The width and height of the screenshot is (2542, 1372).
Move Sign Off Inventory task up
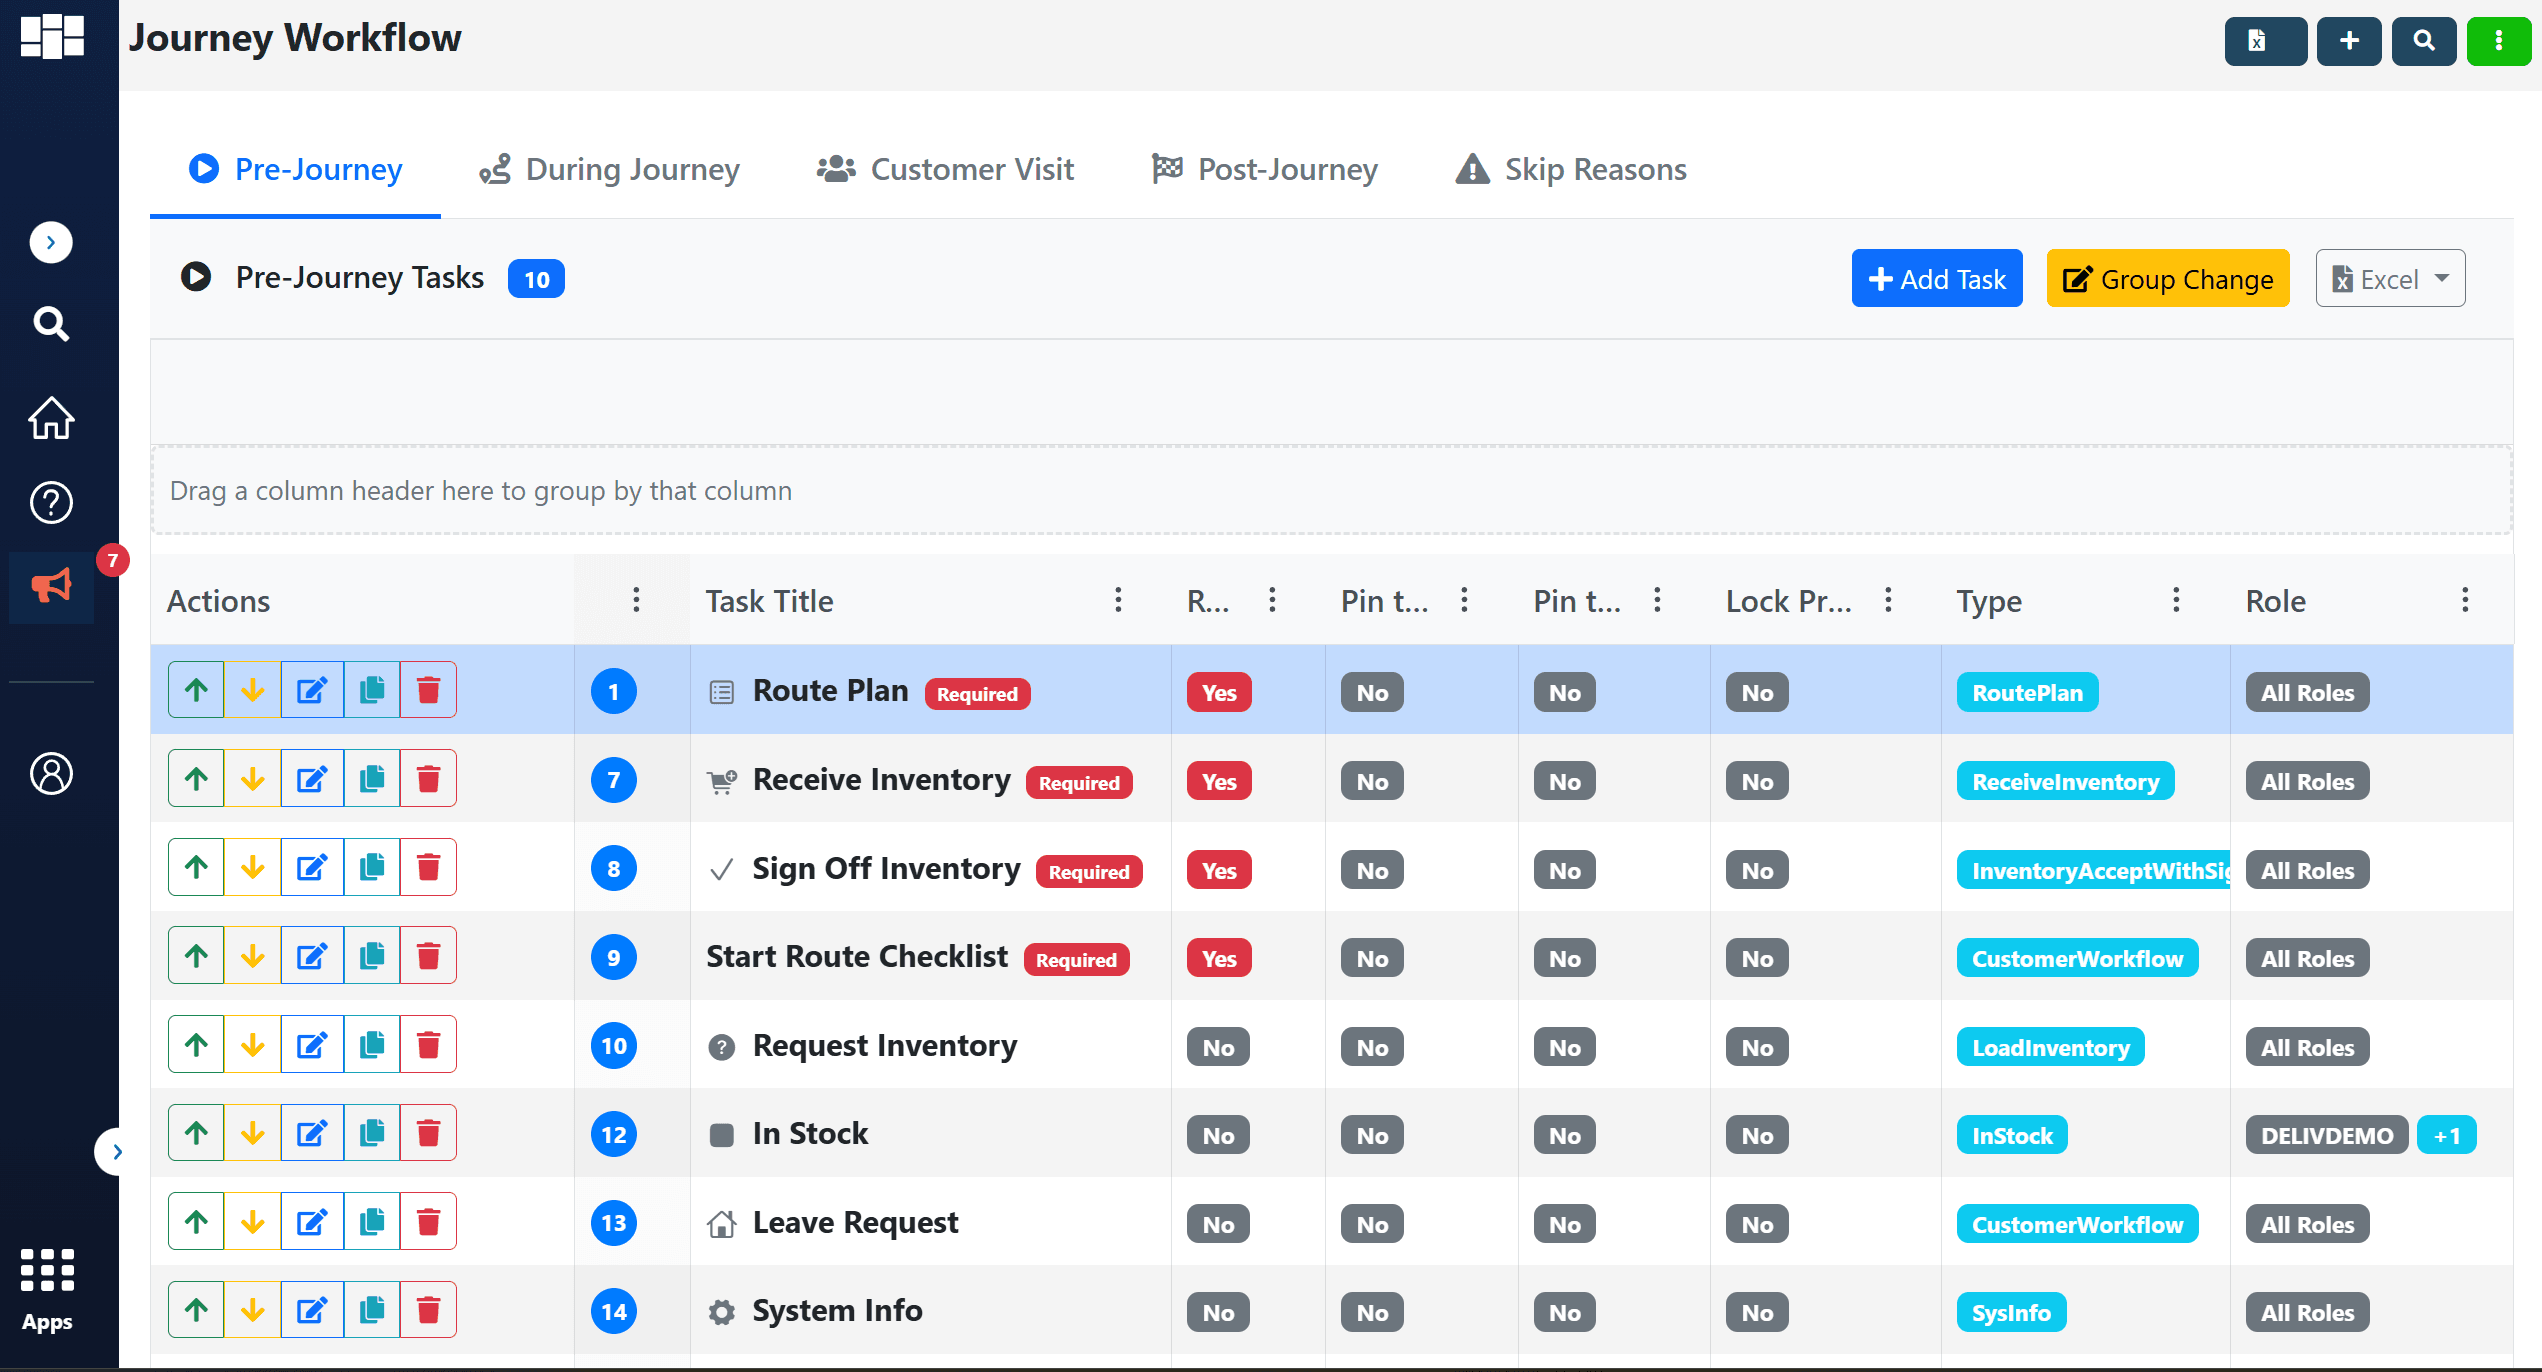[196, 867]
